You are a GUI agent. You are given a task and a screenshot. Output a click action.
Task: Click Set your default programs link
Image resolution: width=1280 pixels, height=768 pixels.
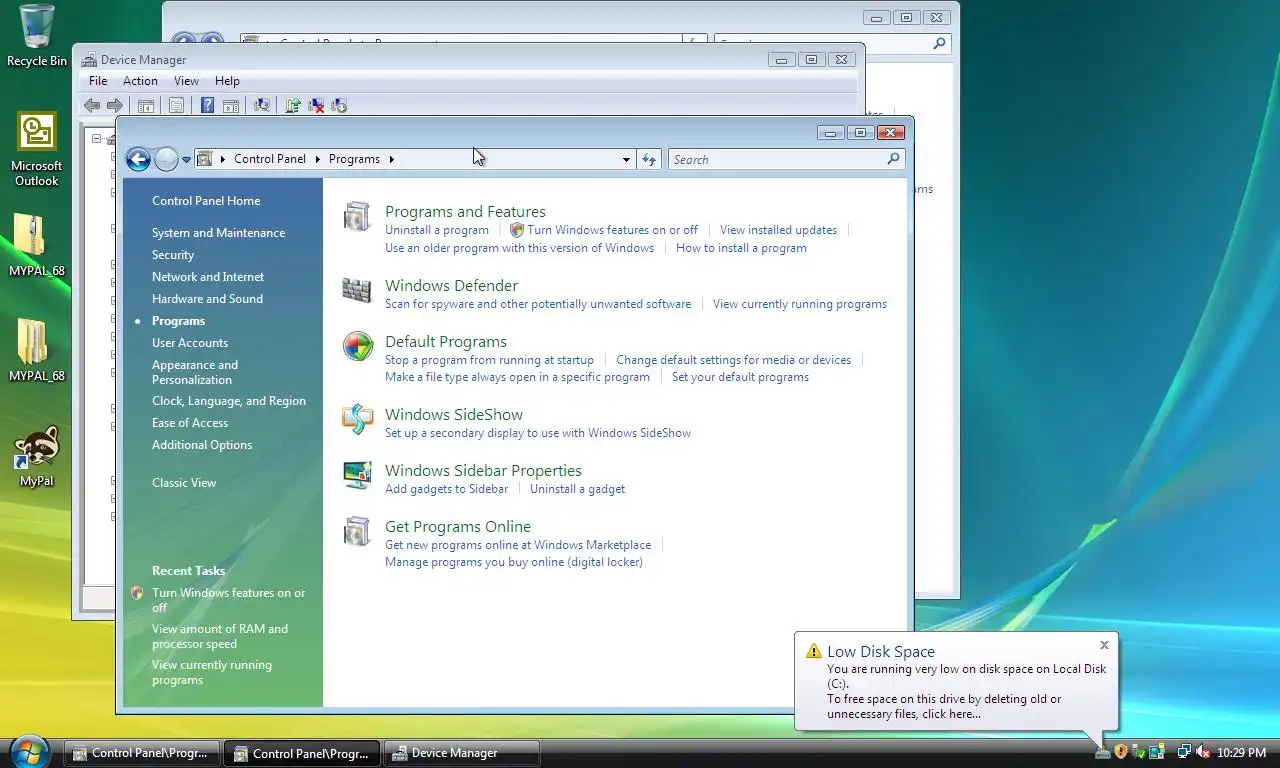[740, 377]
